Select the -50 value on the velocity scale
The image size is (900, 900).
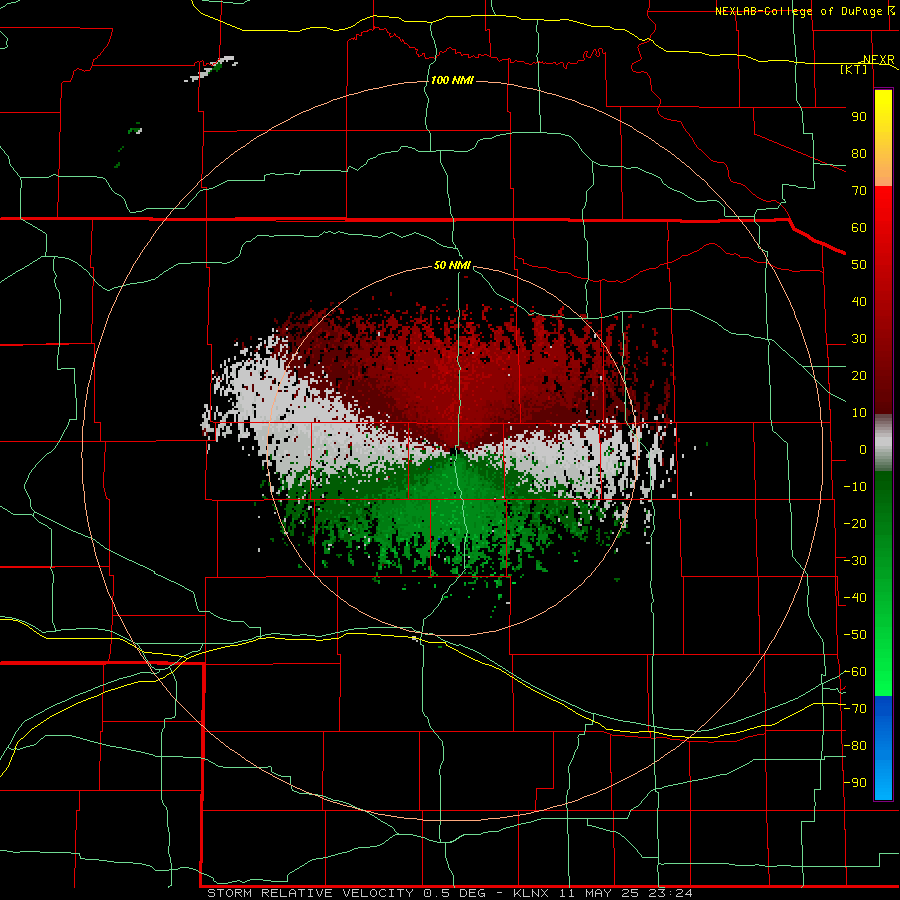tap(855, 635)
